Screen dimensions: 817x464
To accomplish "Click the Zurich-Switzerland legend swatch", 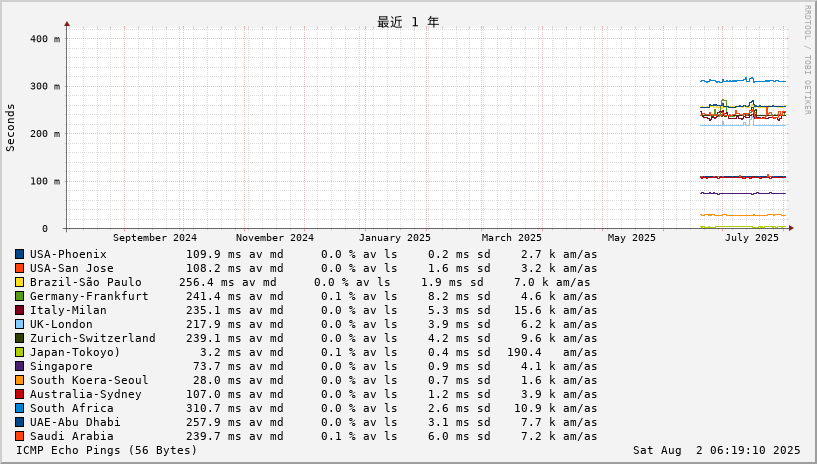I will 19,338.
